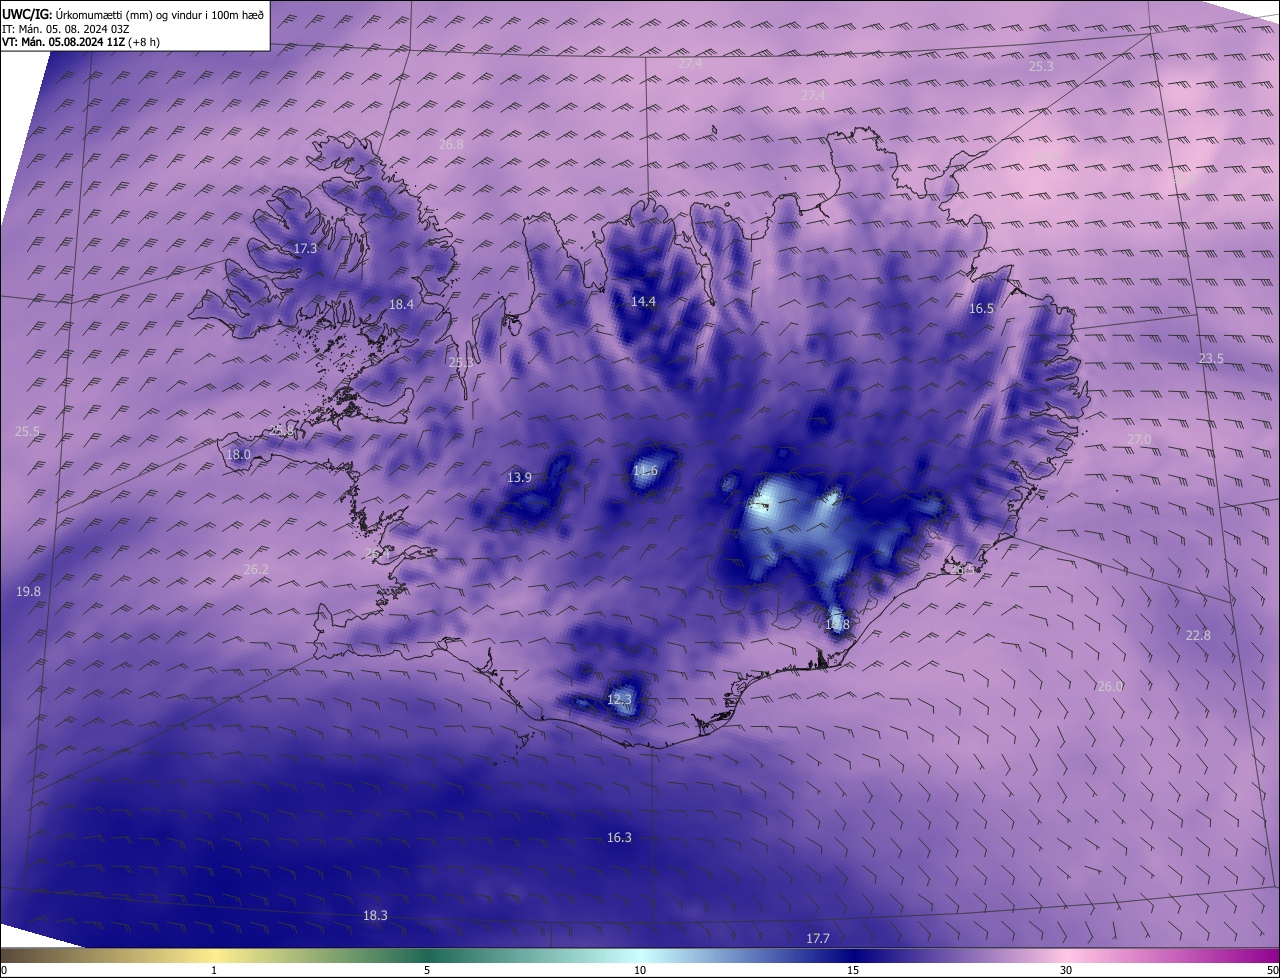Click the 16.5 value label
Image resolution: width=1280 pixels, height=978 pixels.
point(981,308)
